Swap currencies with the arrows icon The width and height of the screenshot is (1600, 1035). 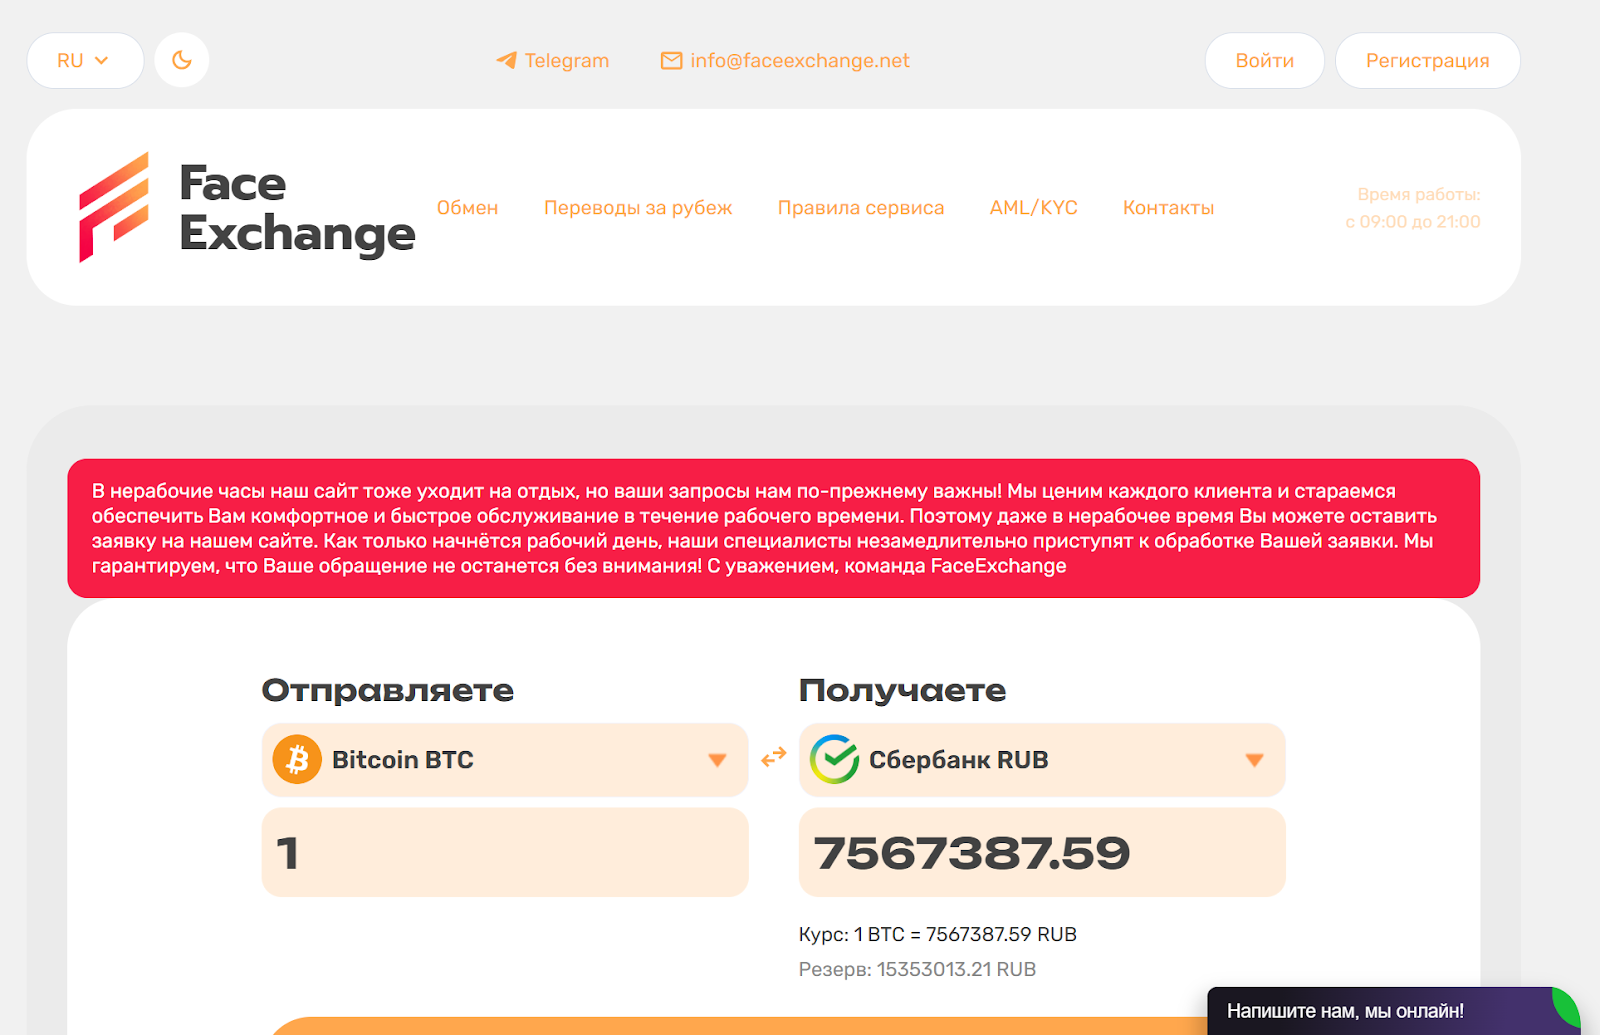[774, 758]
